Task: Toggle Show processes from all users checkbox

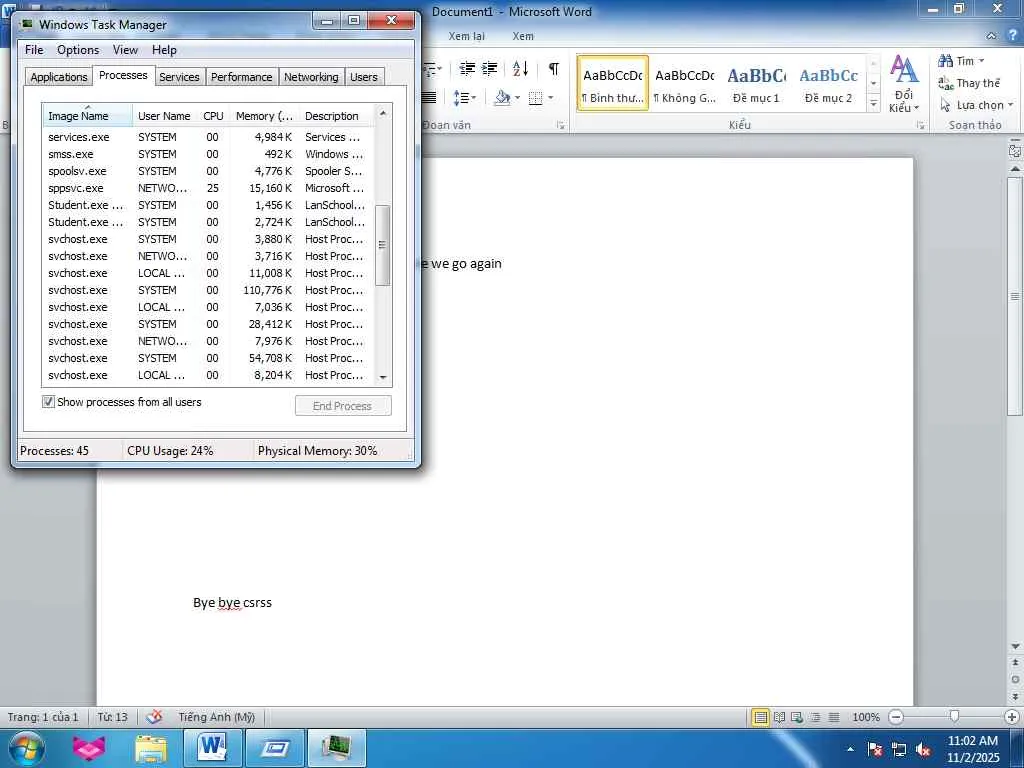Action: tap(48, 402)
